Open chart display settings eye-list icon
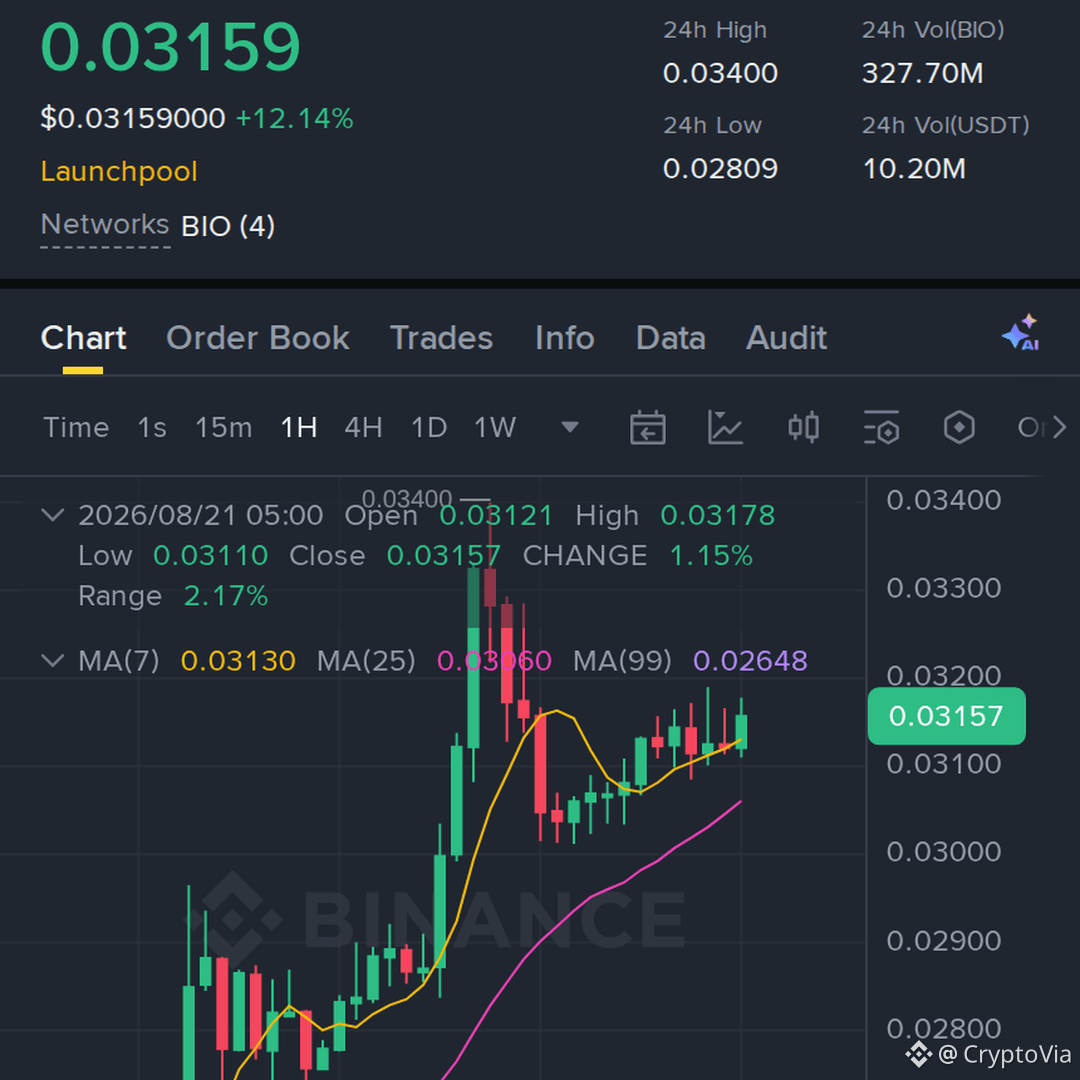Image resolution: width=1080 pixels, height=1080 pixels. pyautogui.click(x=881, y=428)
